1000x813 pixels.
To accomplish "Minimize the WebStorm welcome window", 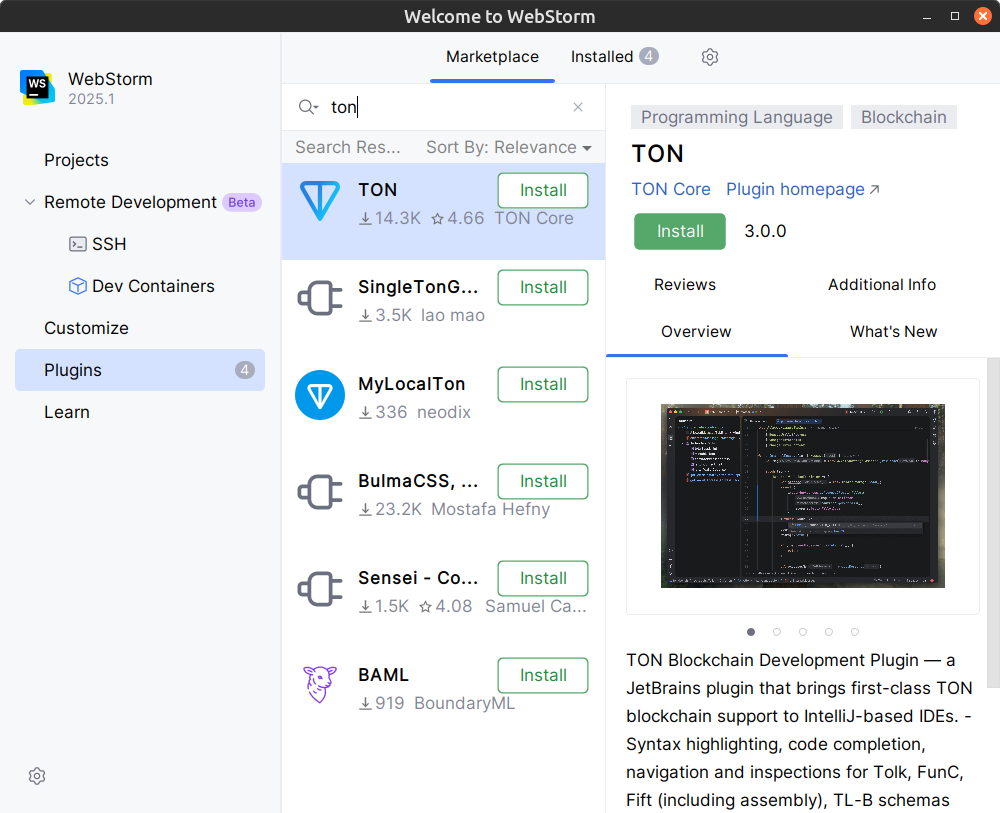I will coord(927,16).
